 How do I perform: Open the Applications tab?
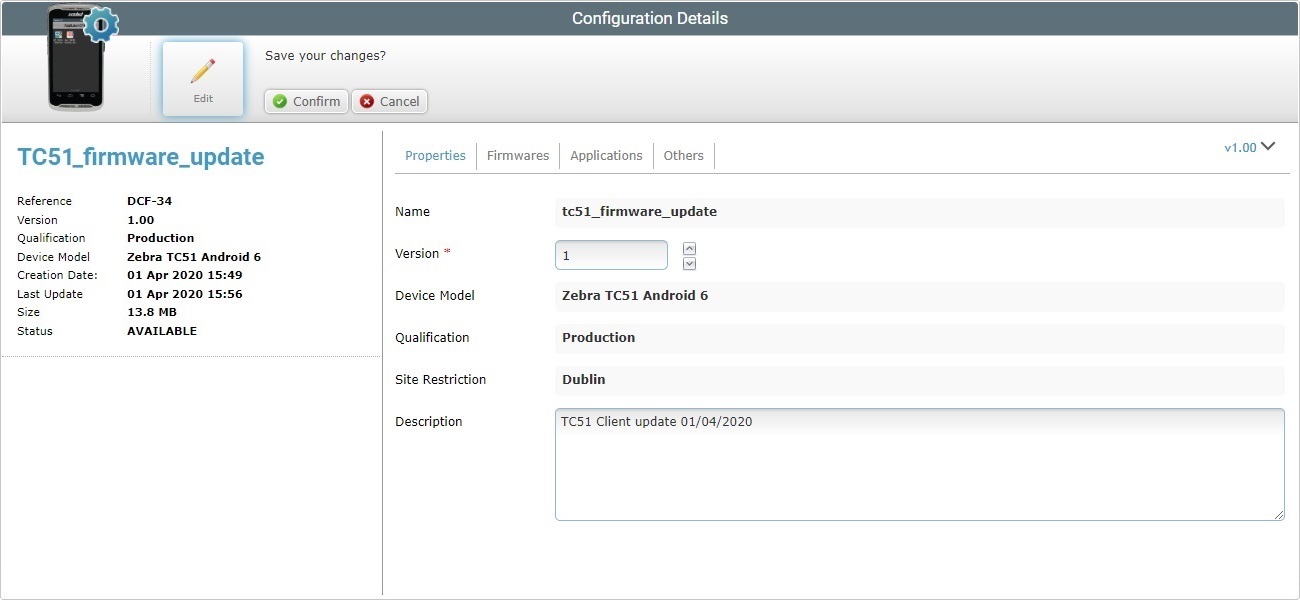(x=605, y=155)
